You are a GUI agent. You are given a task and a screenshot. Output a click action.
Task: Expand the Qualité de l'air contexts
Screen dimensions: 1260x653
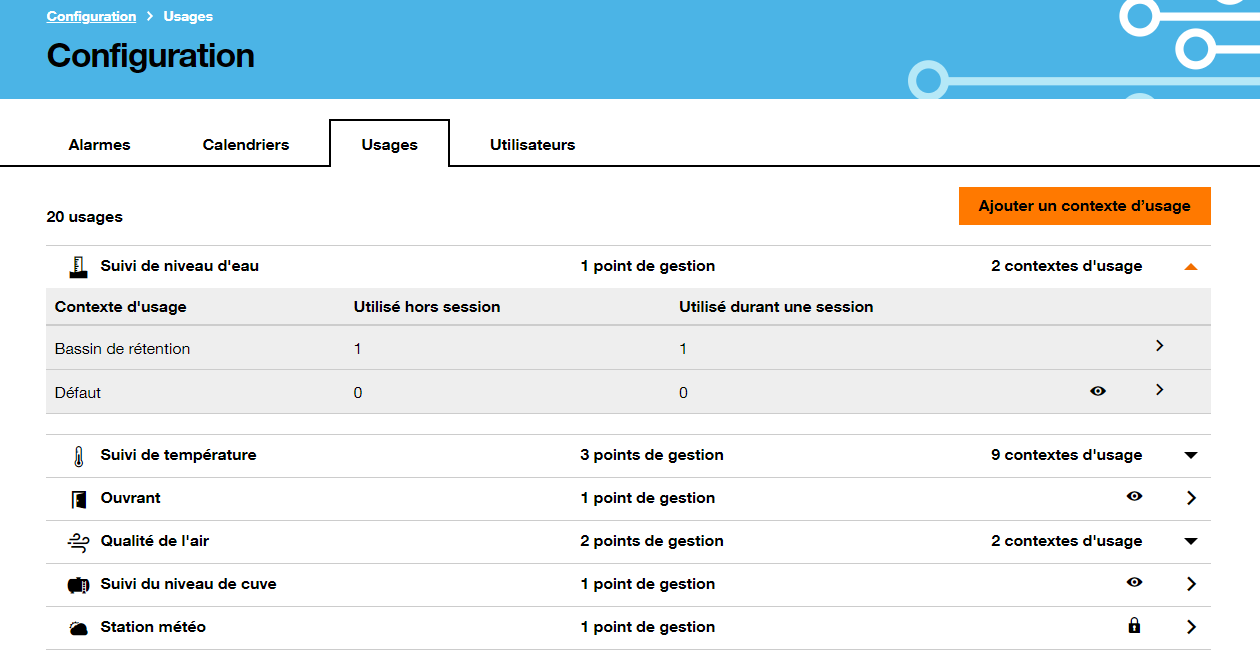1190,541
